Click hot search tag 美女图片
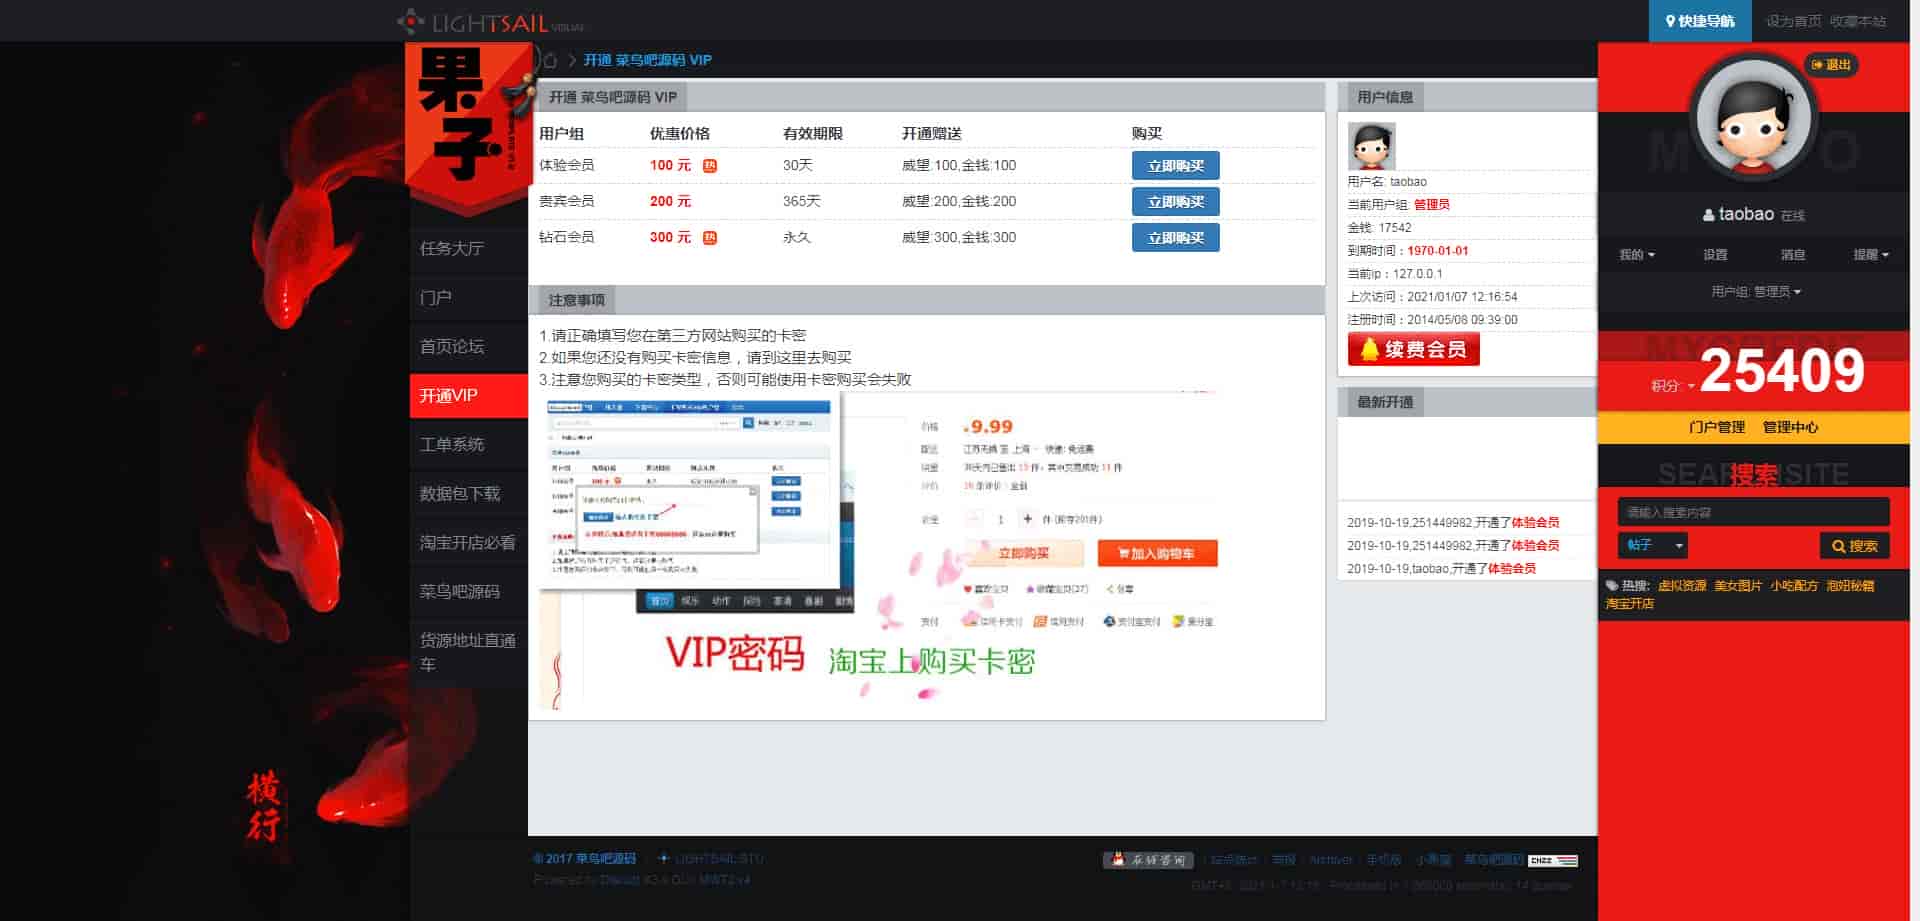This screenshot has height=921, width=1920. point(1738,586)
